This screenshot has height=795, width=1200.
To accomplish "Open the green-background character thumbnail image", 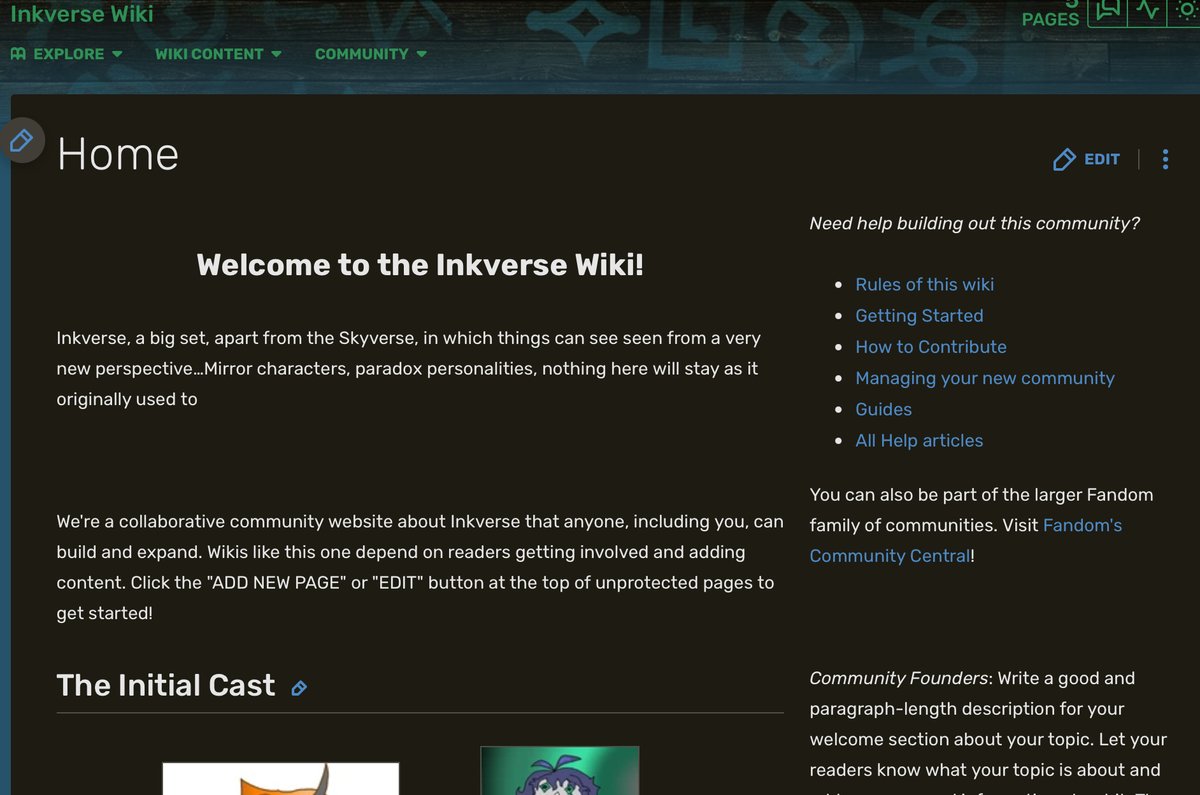I will click(559, 770).
